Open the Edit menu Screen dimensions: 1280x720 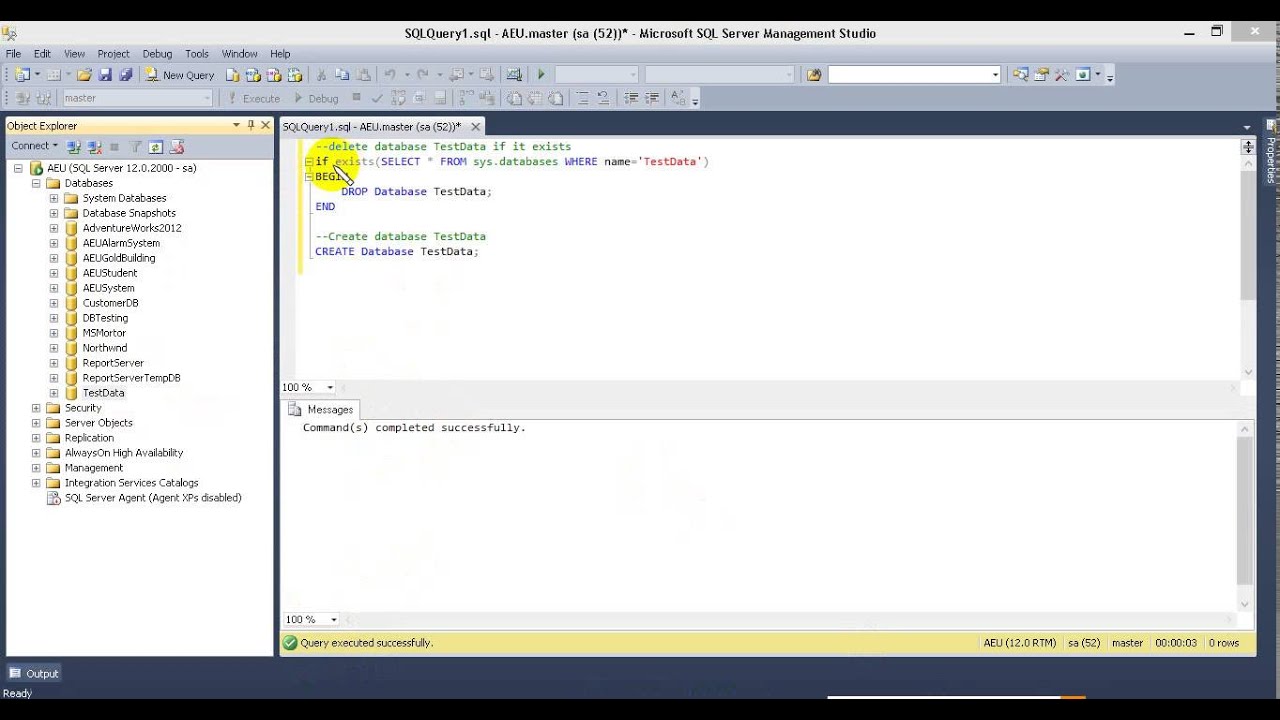click(42, 54)
